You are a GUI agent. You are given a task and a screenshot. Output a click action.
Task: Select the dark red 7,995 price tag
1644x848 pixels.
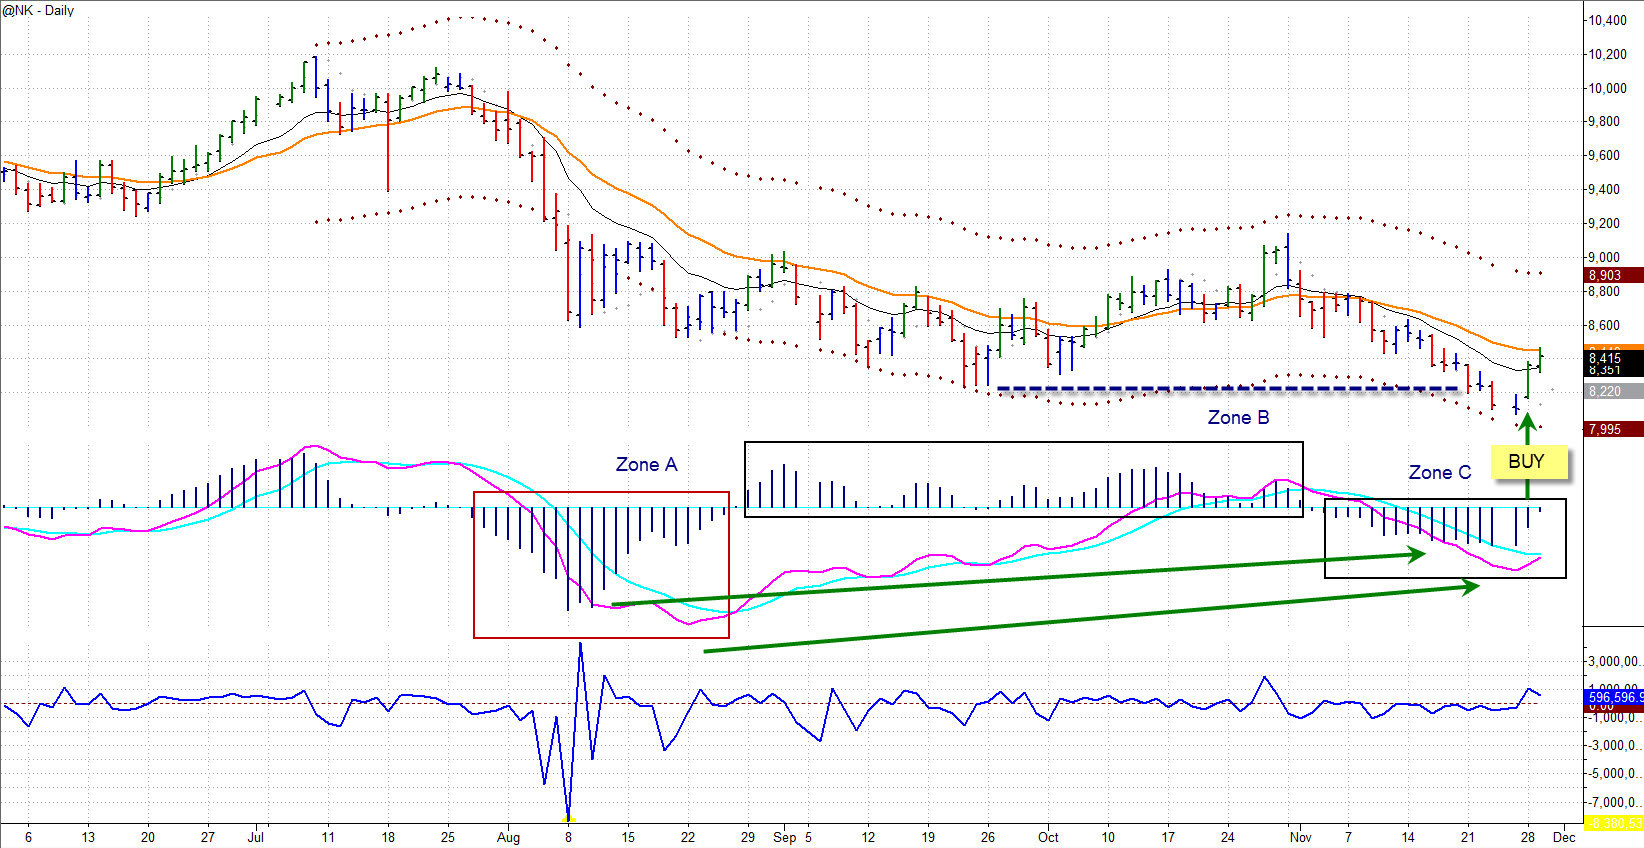1606,429
